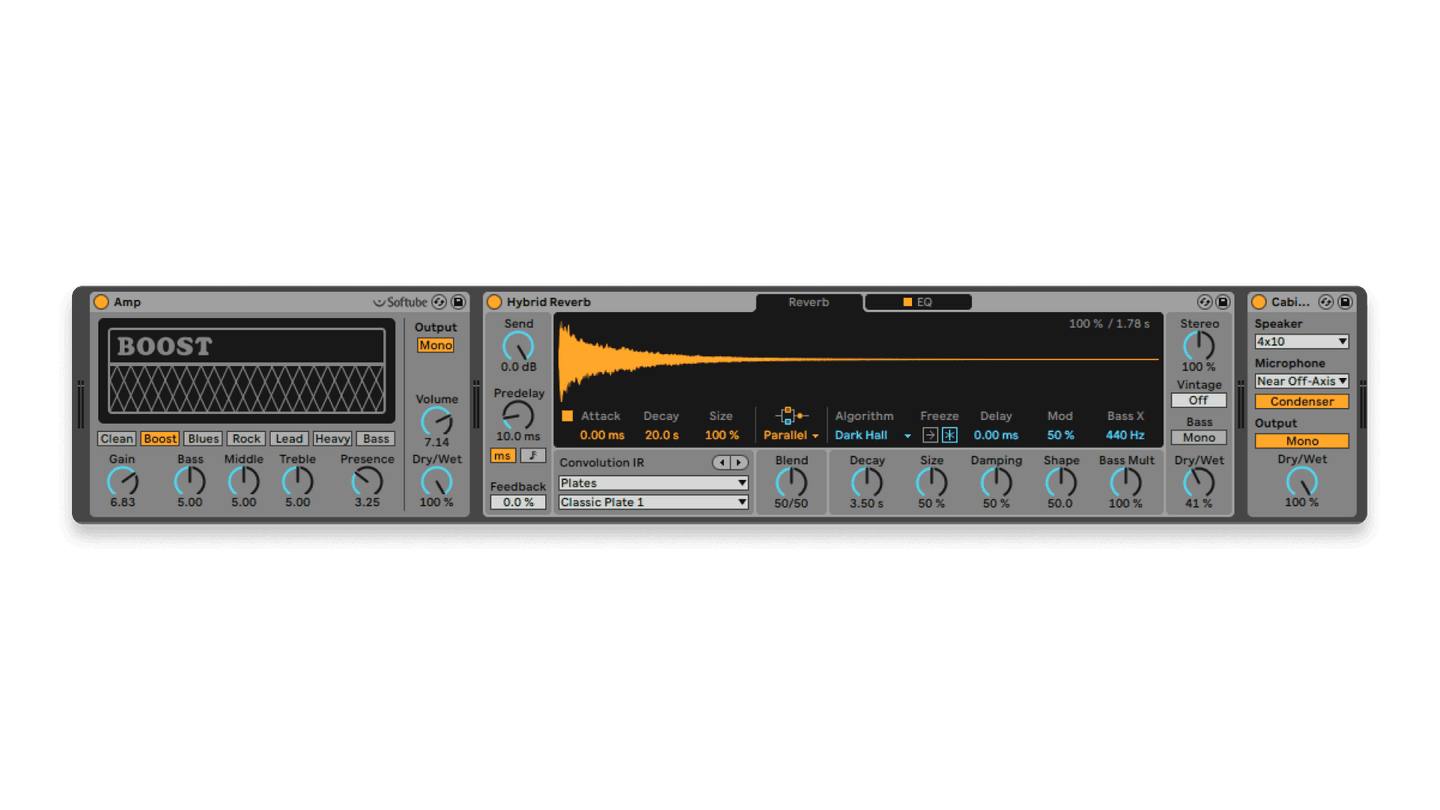This screenshot has height=810, width=1440.
Task: Click the Cabinet save preset icon
Action: 1345,301
